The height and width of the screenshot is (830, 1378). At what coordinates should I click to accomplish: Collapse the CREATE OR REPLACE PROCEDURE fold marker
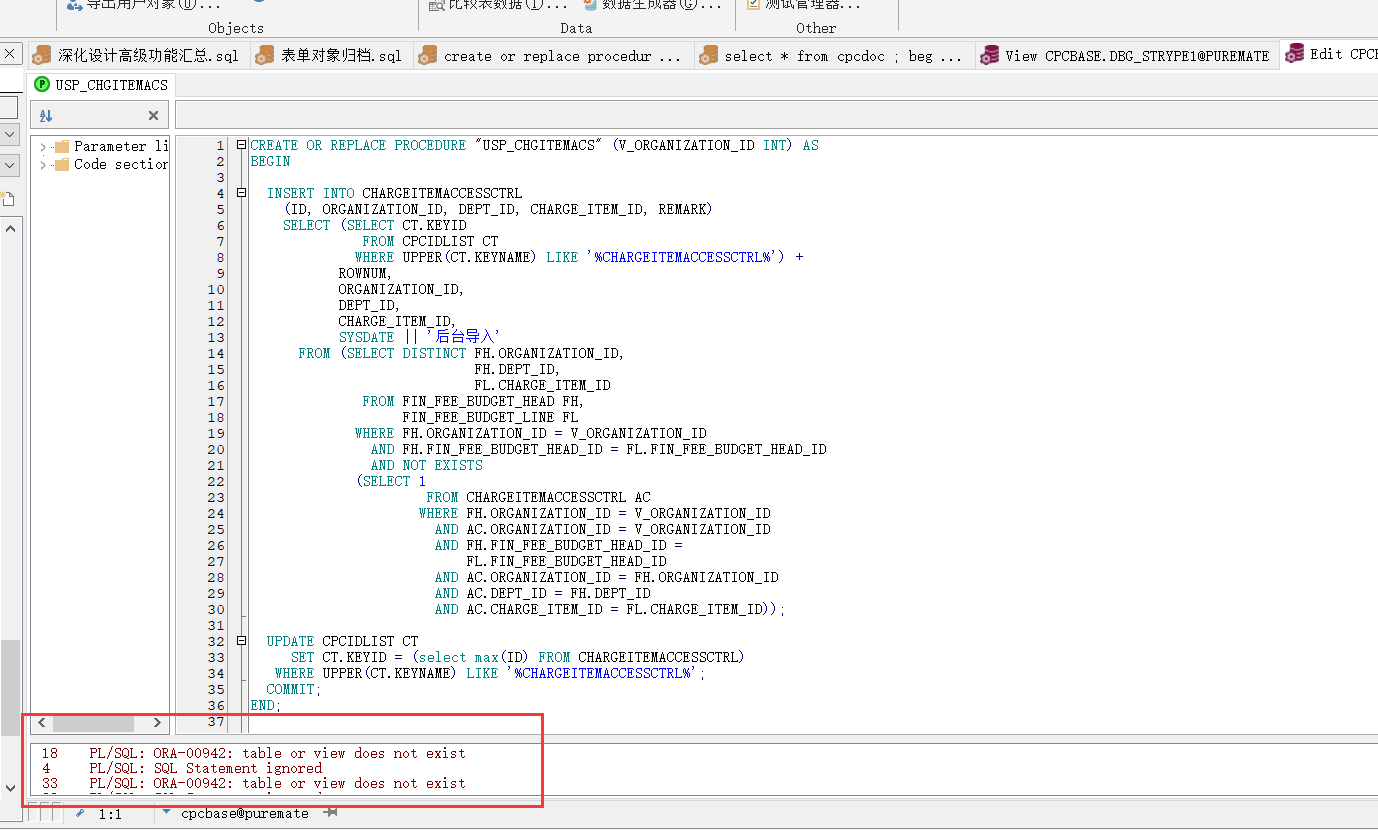[x=241, y=145]
